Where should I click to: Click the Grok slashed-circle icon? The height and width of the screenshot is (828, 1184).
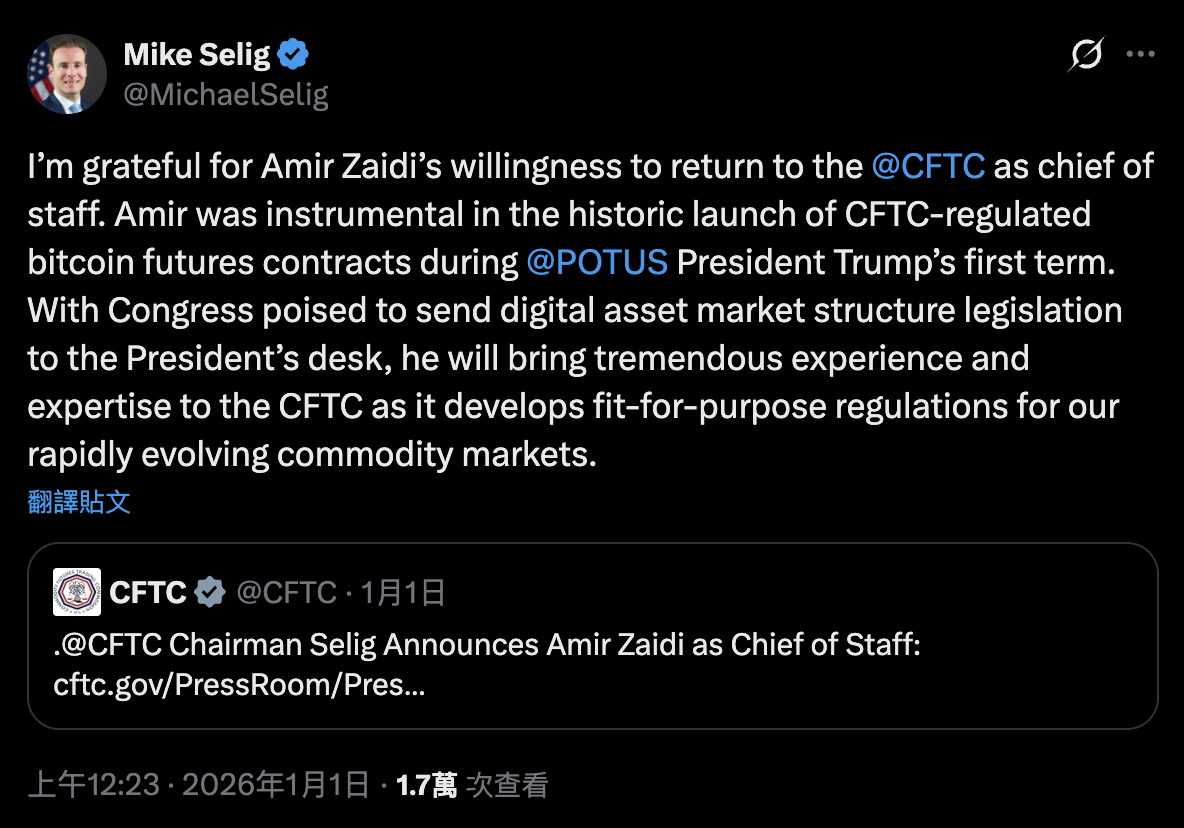click(1085, 55)
